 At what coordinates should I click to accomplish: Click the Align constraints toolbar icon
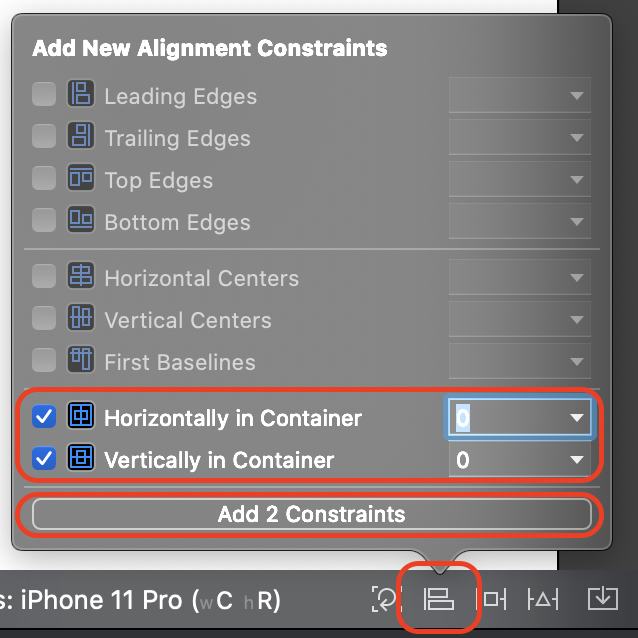(x=439, y=599)
